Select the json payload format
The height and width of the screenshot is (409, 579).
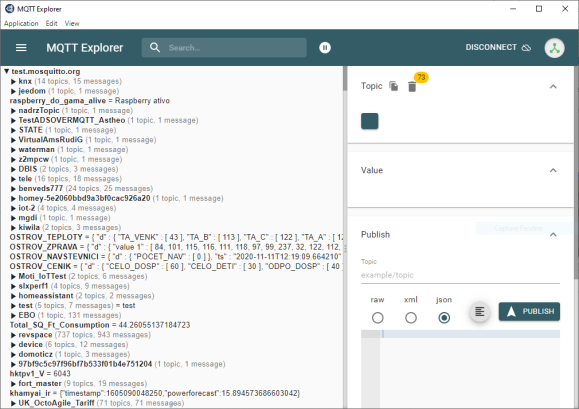coord(444,318)
